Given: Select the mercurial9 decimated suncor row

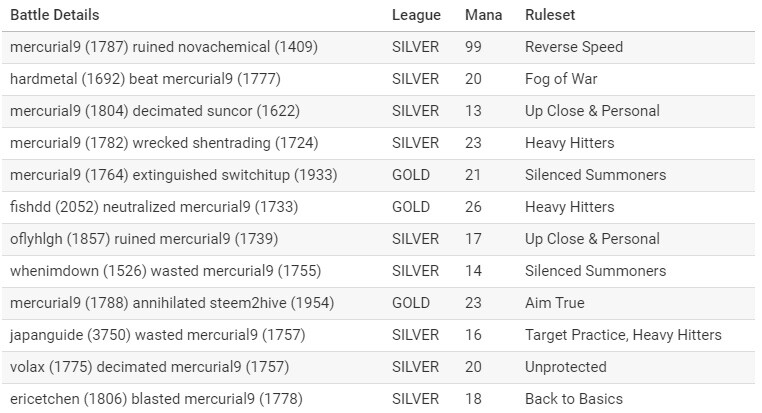Looking at the screenshot, I should pyautogui.click(x=378, y=111).
